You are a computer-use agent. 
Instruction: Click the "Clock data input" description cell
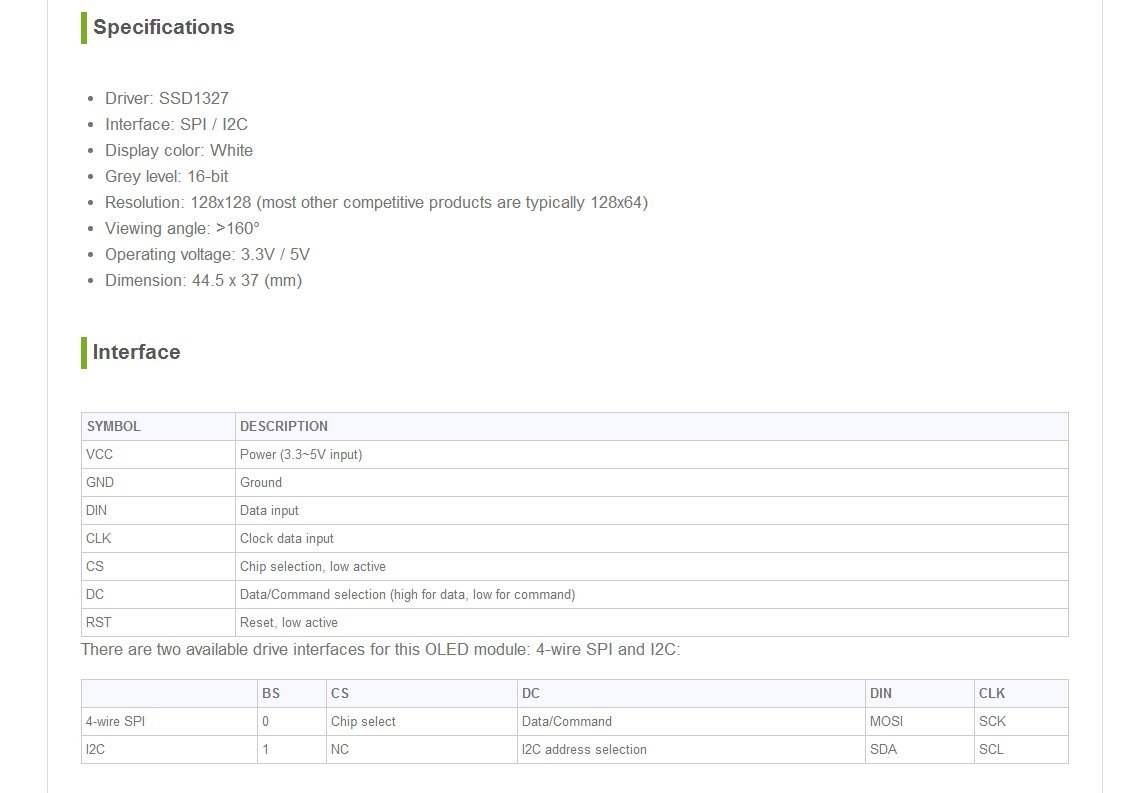pos(287,538)
